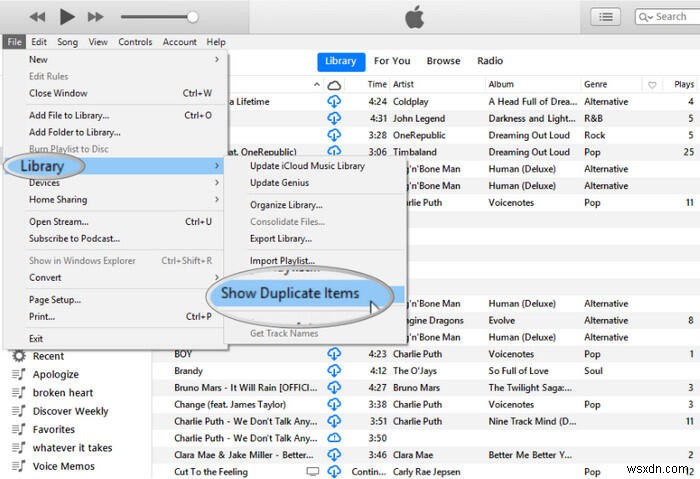
Task: Expand the Devices submenu arrow
Action: pos(217,183)
